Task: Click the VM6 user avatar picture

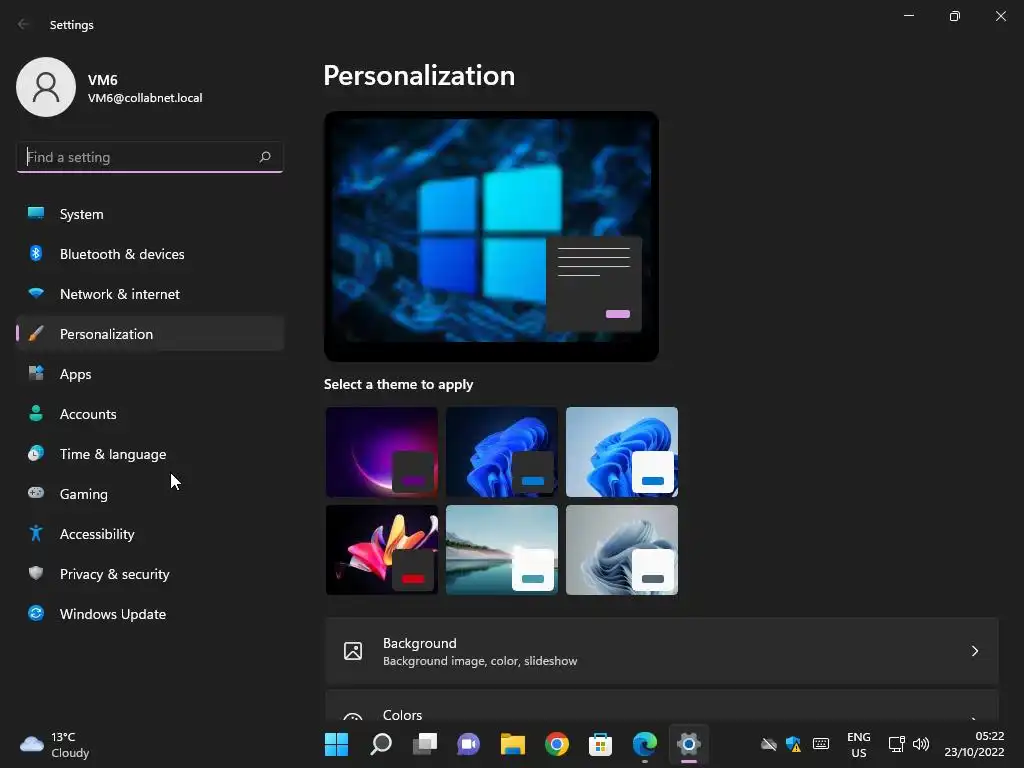Action: point(46,87)
